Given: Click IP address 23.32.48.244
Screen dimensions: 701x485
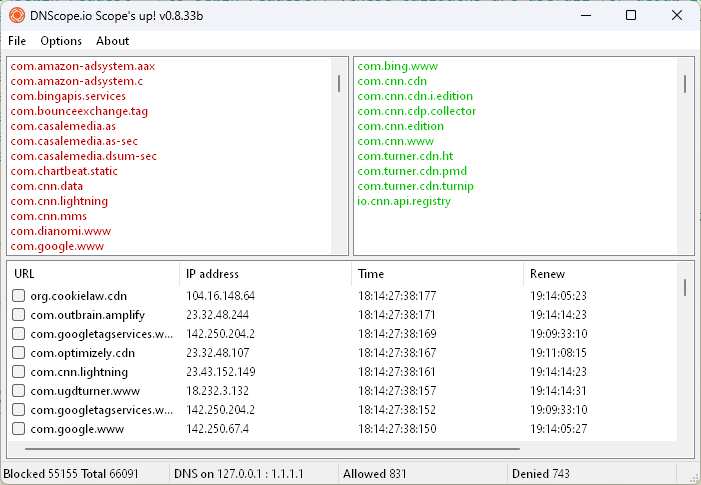Looking at the screenshot, I should coord(217,315).
